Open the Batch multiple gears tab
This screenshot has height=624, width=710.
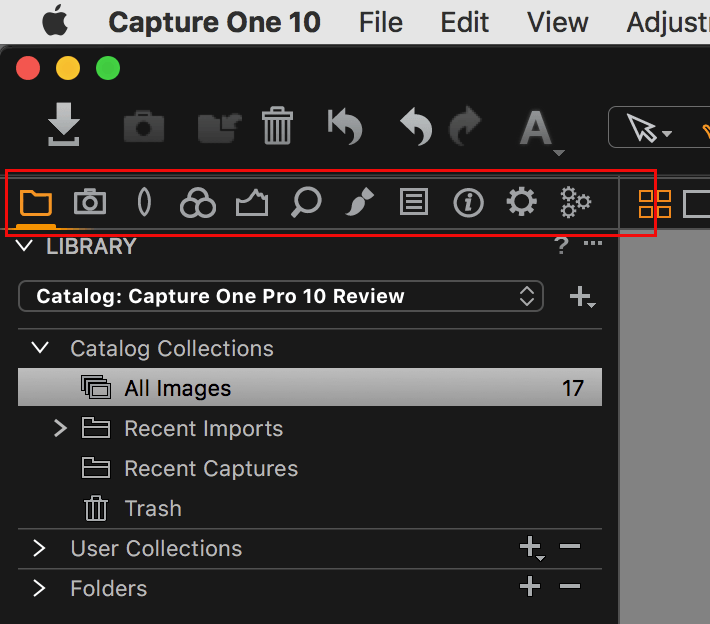[x=576, y=202]
